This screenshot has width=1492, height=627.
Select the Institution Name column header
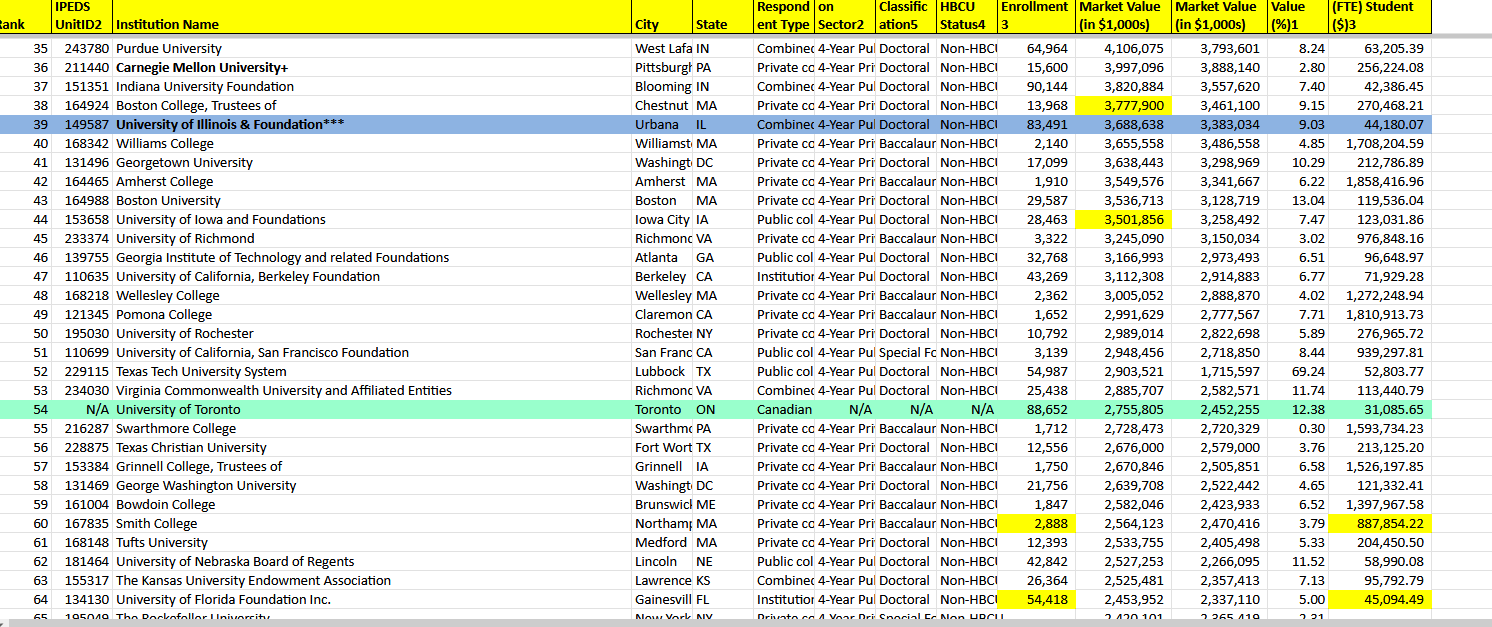tap(372, 16)
